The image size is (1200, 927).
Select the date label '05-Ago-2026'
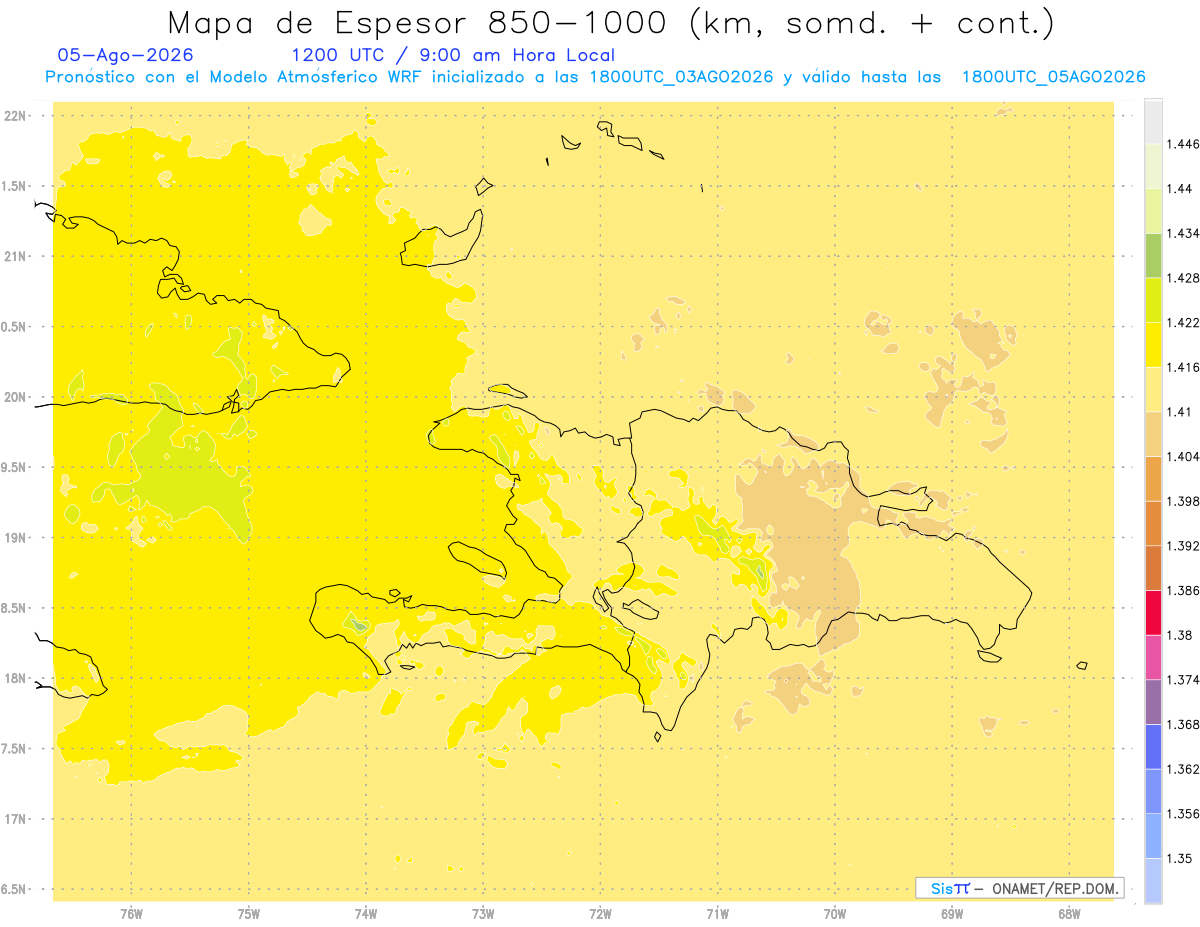tap(125, 56)
